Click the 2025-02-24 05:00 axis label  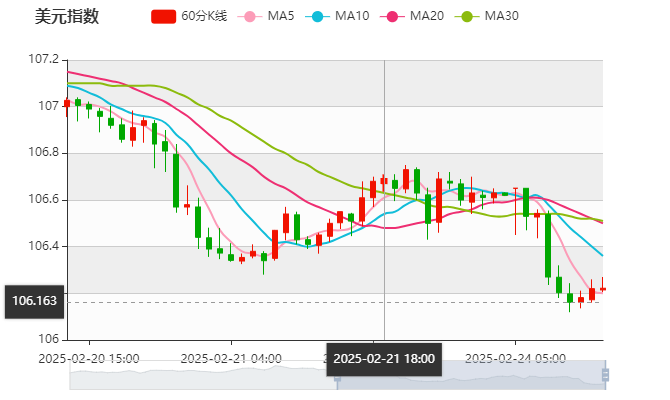coord(515,359)
